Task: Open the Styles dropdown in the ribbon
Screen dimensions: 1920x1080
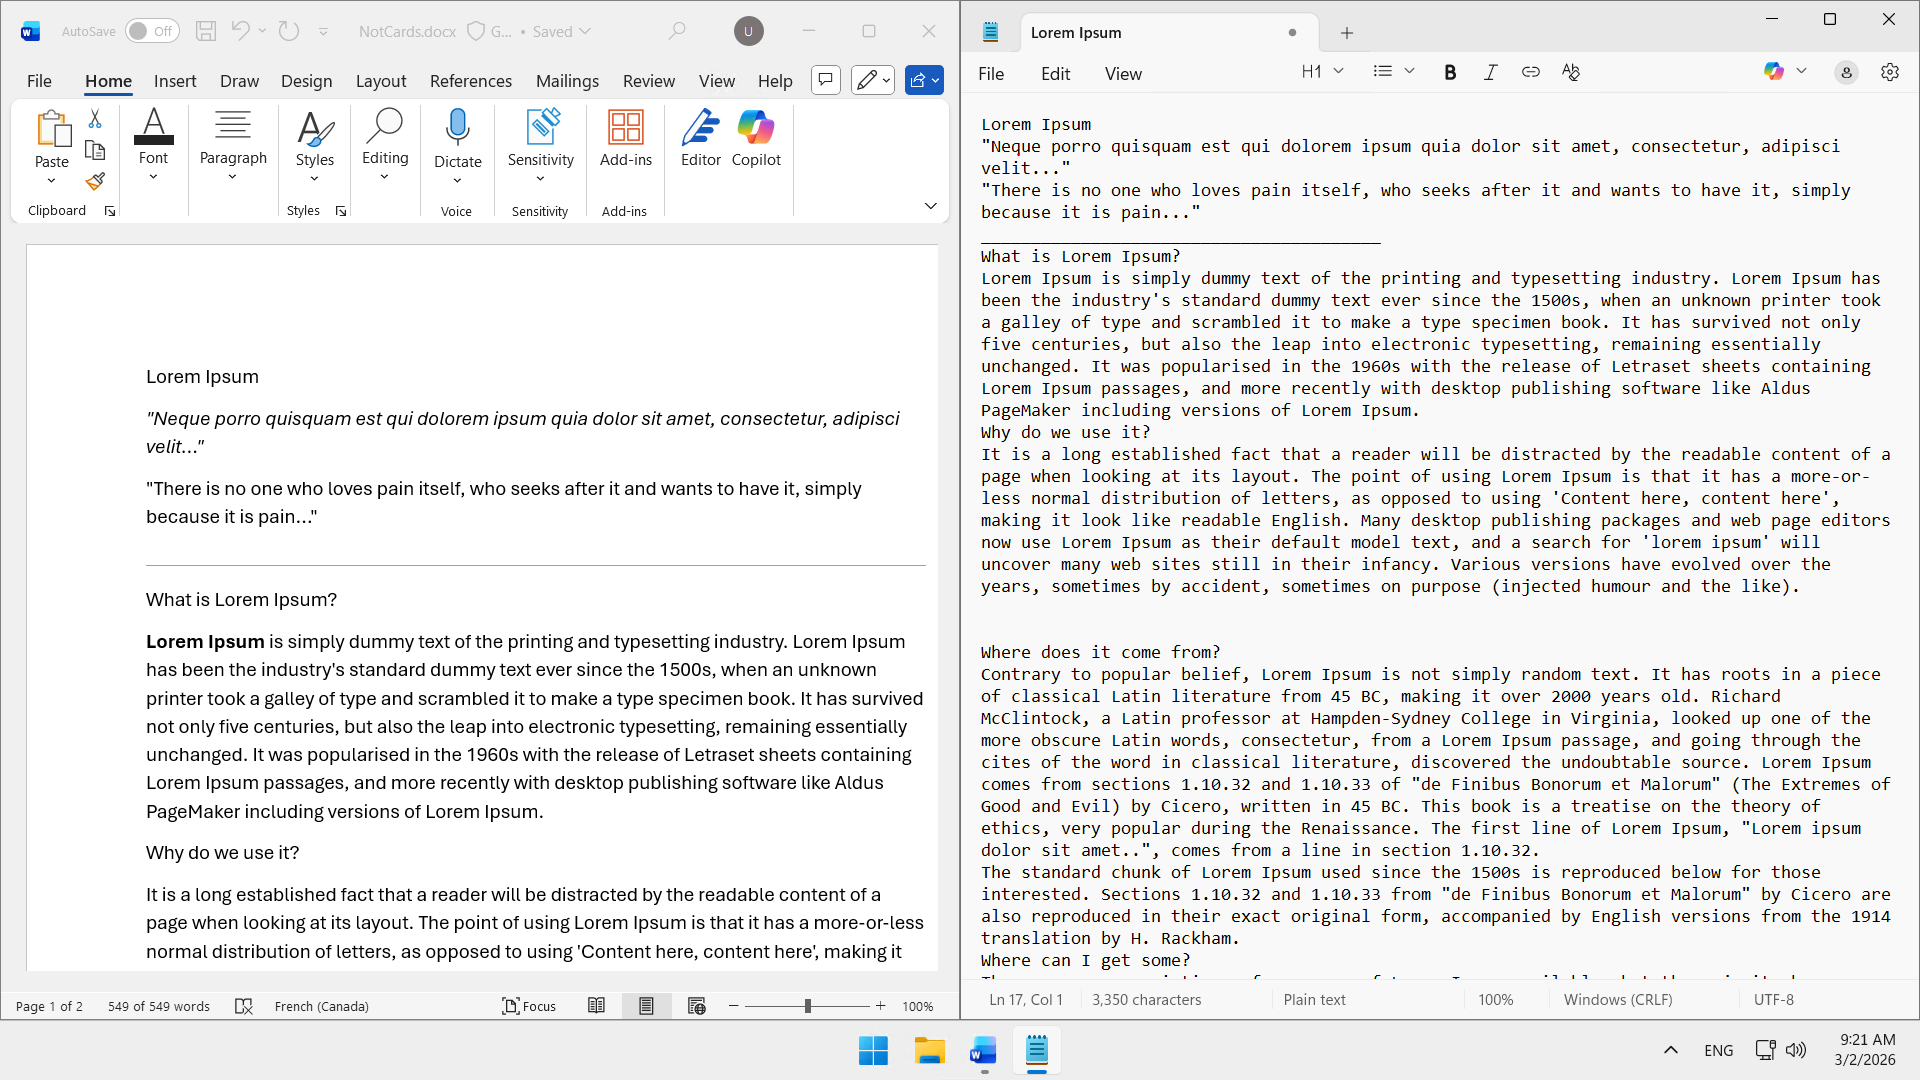Action: pyautogui.click(x=314, y=145)
